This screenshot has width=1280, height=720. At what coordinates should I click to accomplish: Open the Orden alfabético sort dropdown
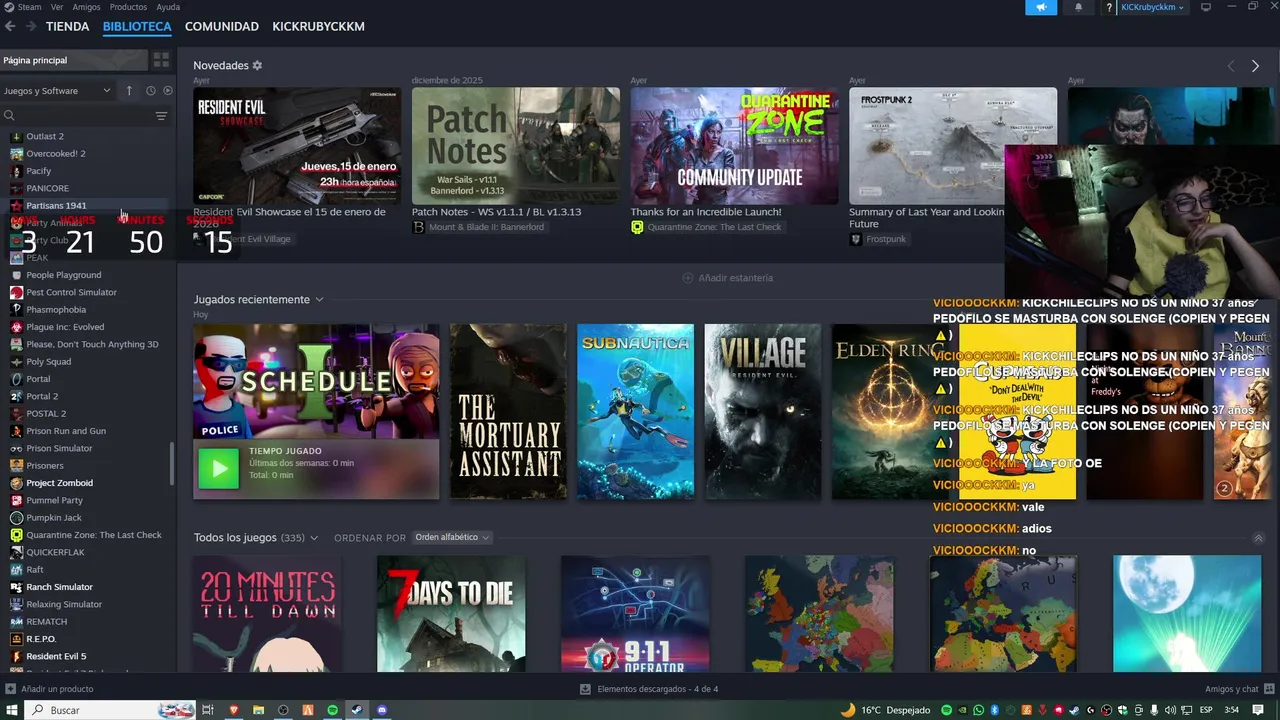click(452, 537)
